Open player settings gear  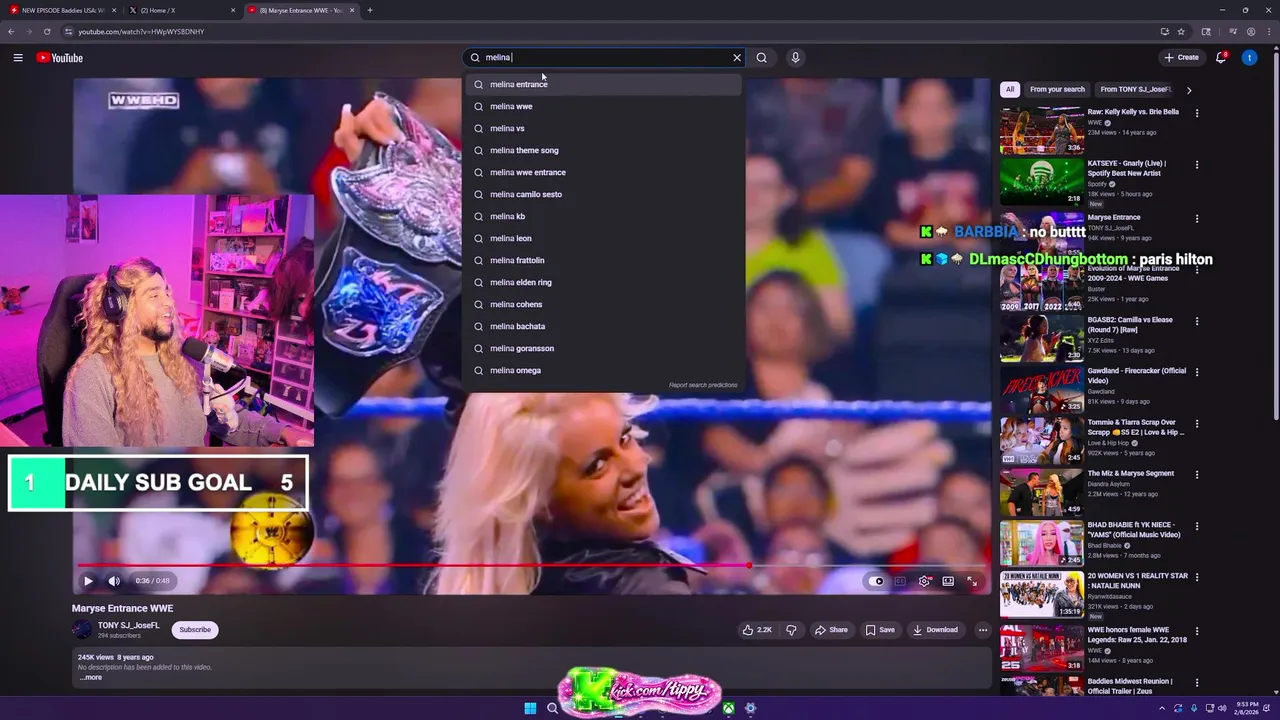(x=924, y=581)
